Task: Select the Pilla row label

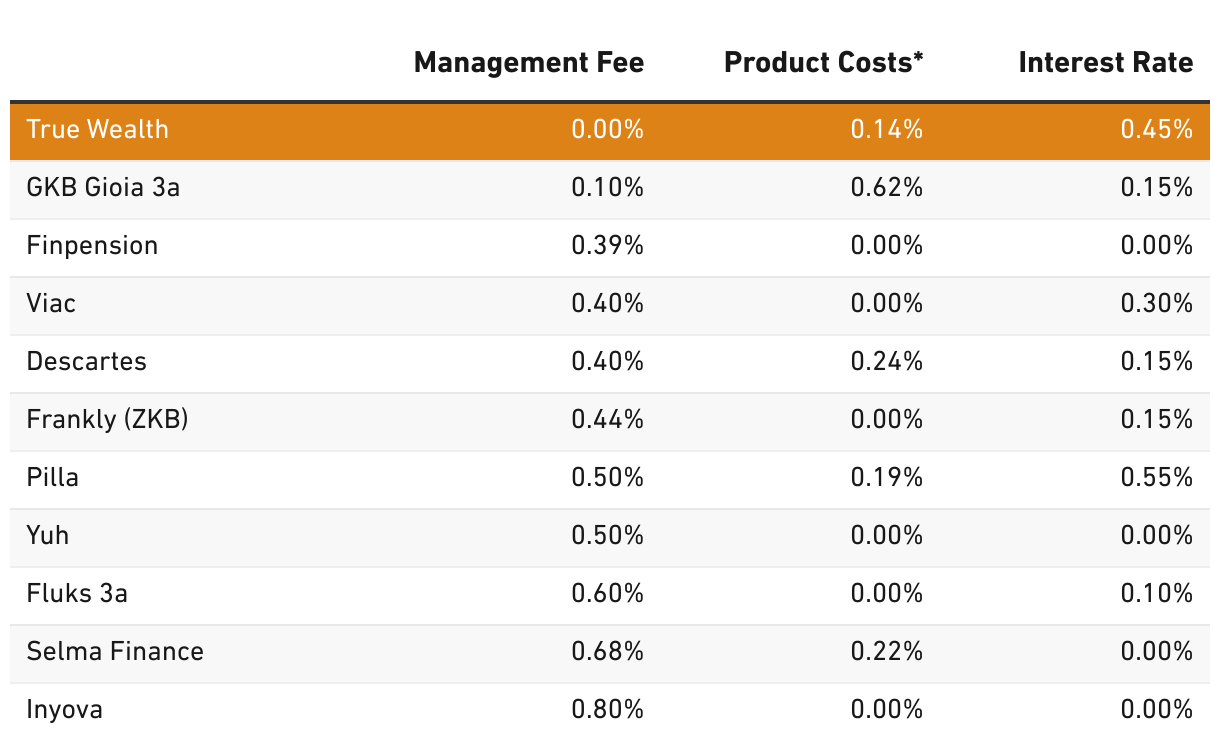Action: (53, 477)
